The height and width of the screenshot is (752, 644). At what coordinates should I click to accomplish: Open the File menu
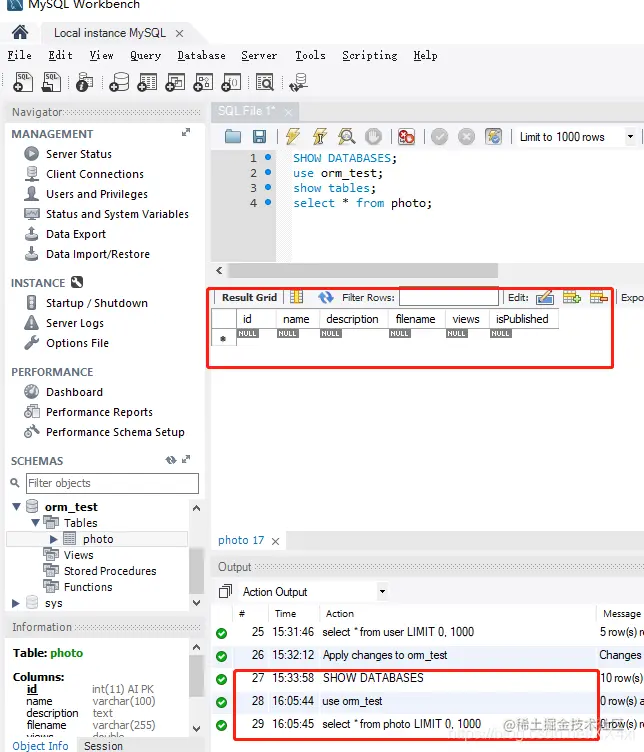coord(20,55)
